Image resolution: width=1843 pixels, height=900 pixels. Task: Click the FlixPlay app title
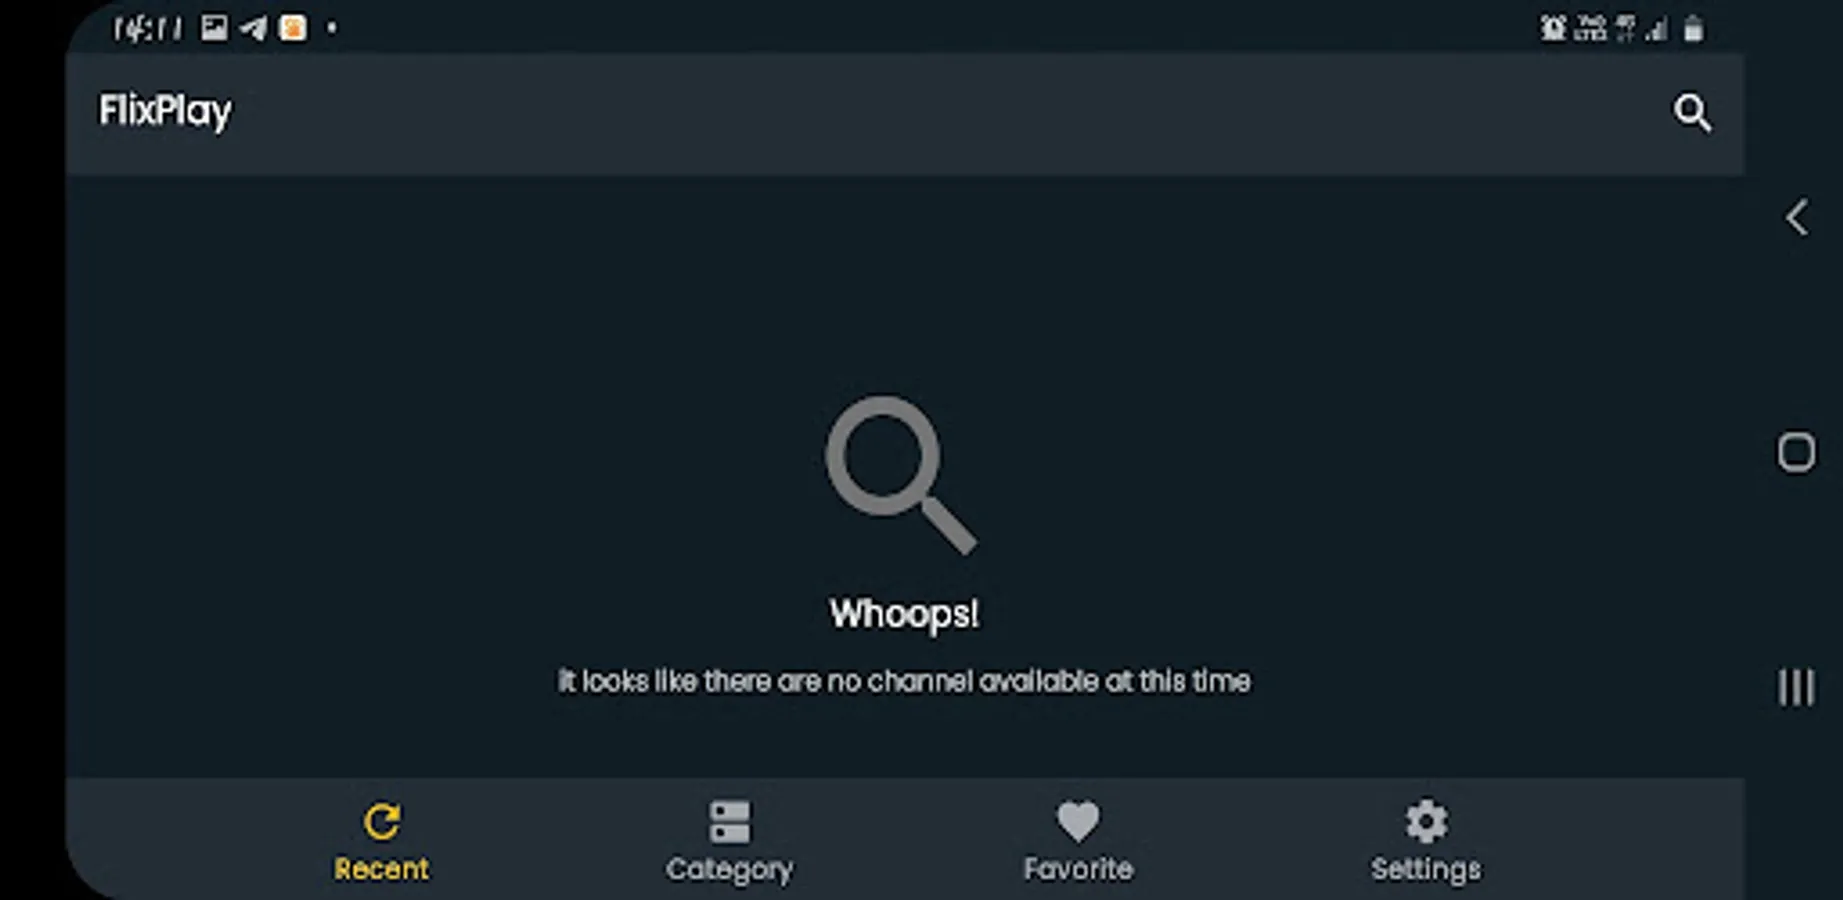point(165,111)
